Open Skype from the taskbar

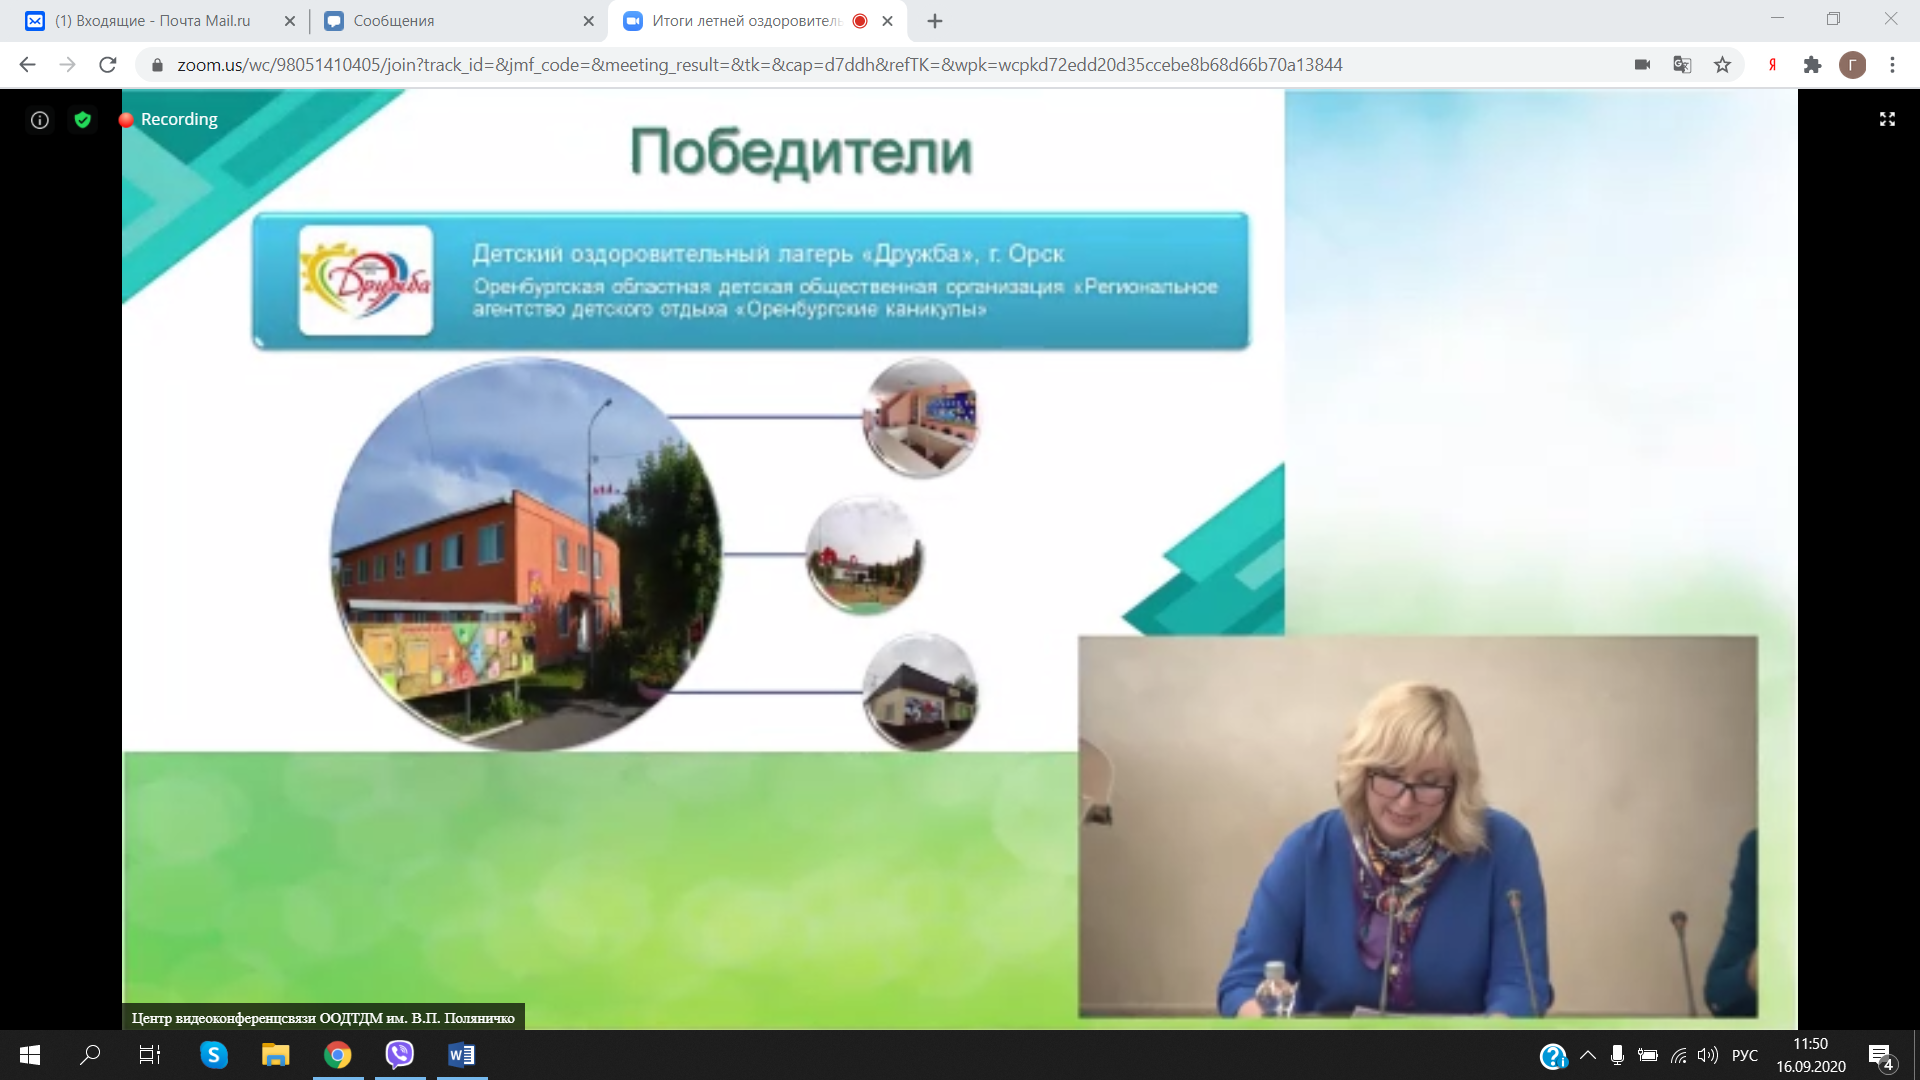[213, 1055]
